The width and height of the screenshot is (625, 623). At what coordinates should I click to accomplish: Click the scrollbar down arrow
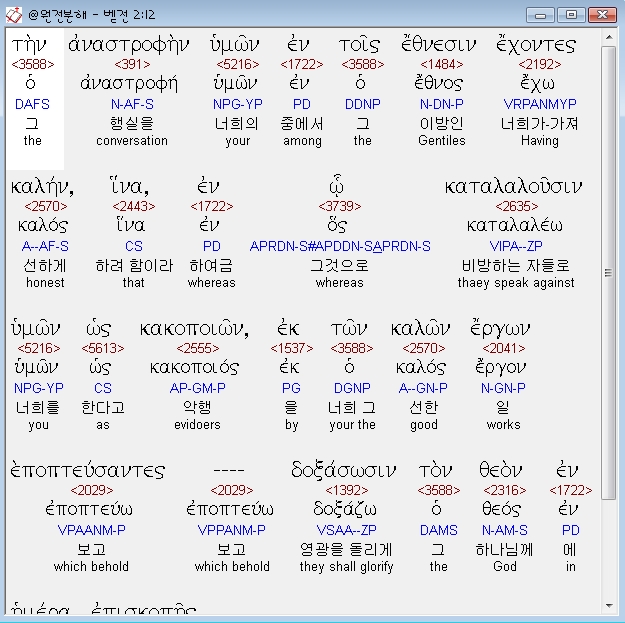tap(609, 606)
